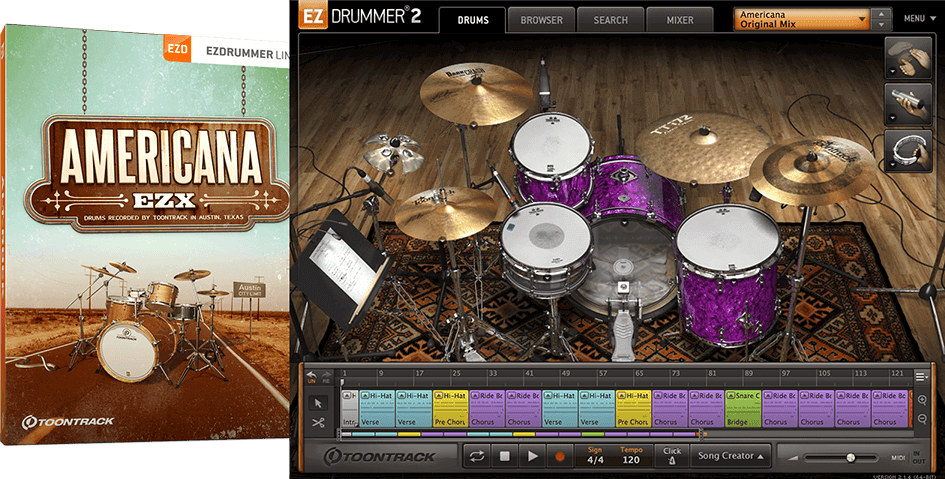945x479 pixels.
Task: Select the tambourine percussion slot
Action: [x=909, y=151]
